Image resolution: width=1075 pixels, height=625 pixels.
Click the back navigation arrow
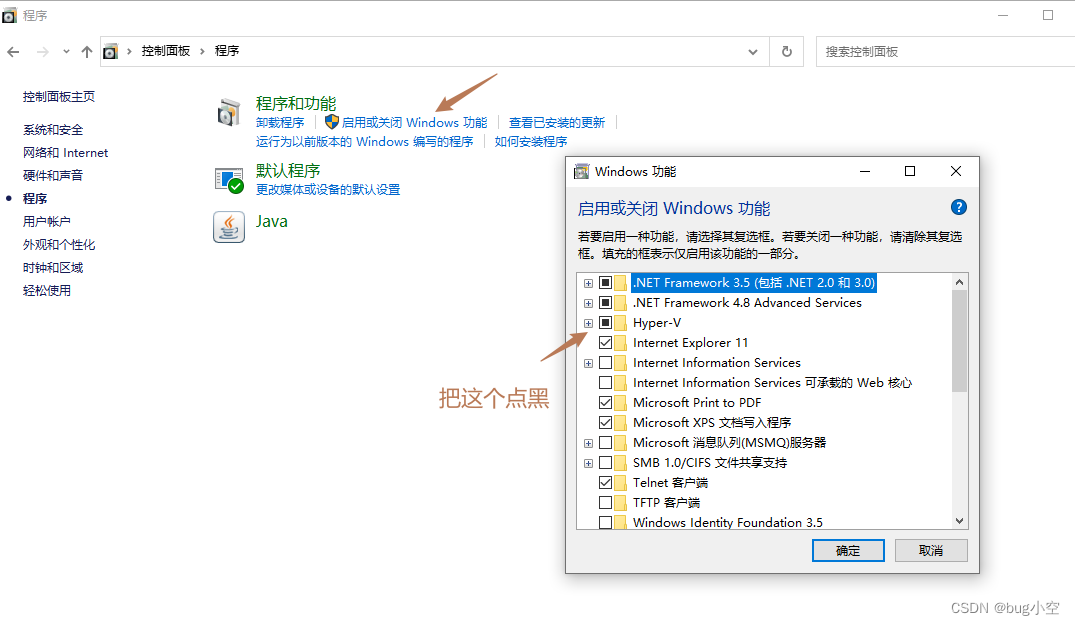(13, 51)
